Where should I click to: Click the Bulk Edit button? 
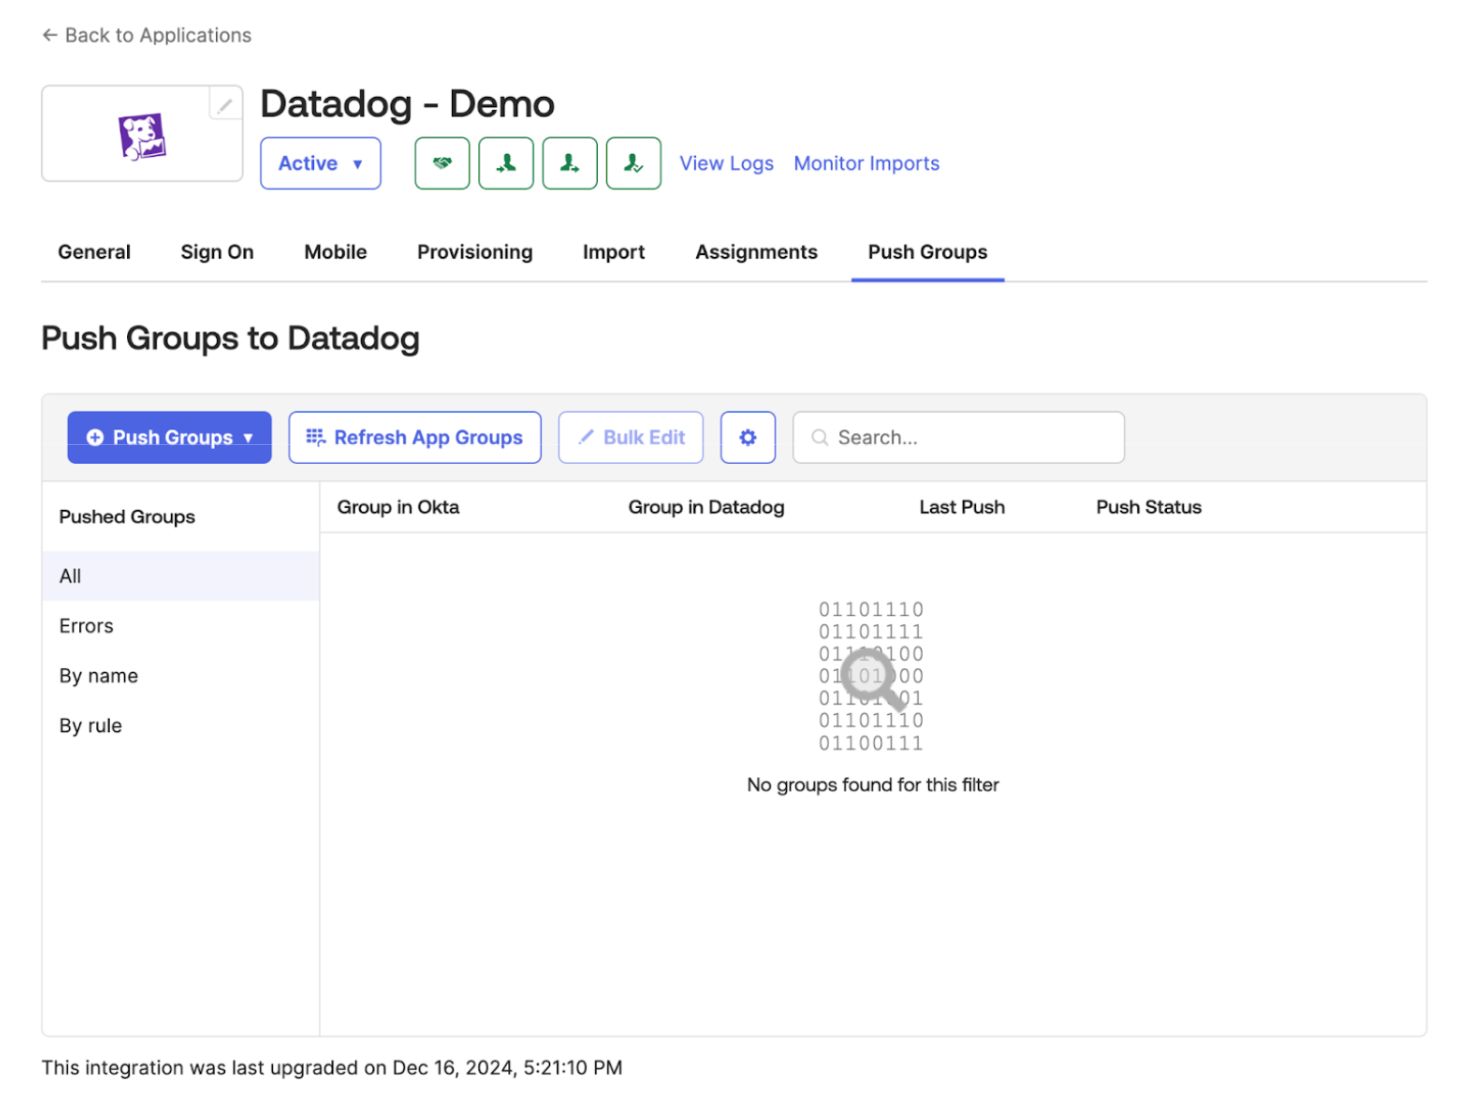coord(631,437)
